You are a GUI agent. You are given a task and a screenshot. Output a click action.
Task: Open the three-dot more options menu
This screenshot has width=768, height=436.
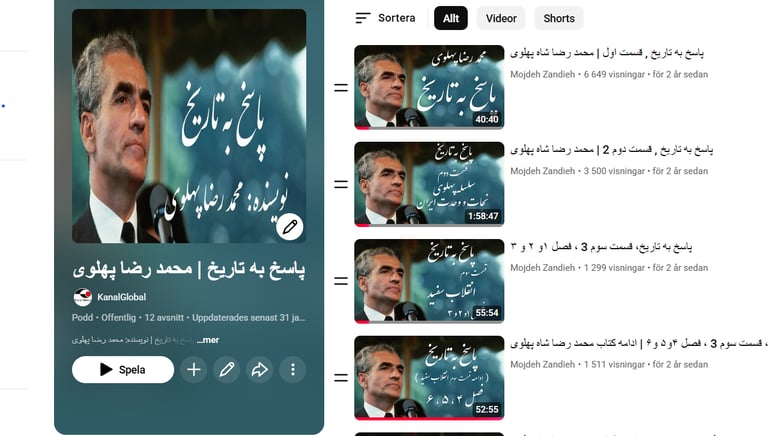293,369
